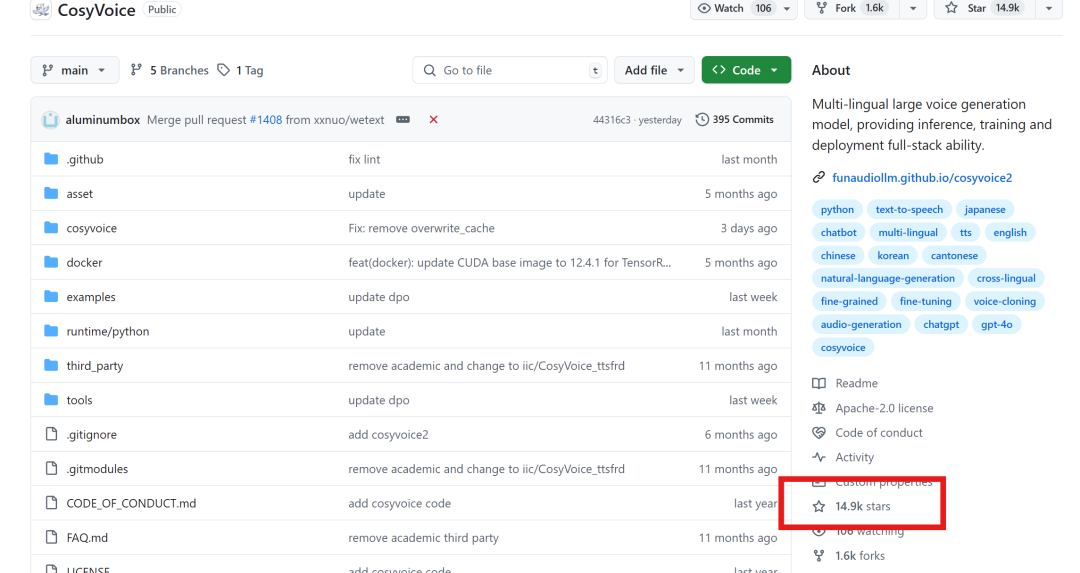The height and width of the screenshot is (573, 1080).
Task: Click the Fork button
Action: [x=853, y=8]
